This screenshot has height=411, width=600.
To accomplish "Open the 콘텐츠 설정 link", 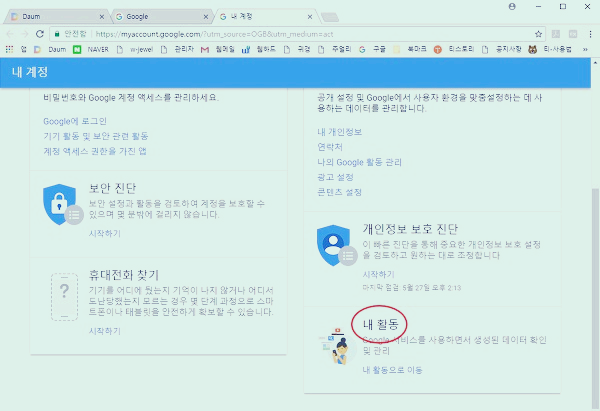I will coord(339,192).
